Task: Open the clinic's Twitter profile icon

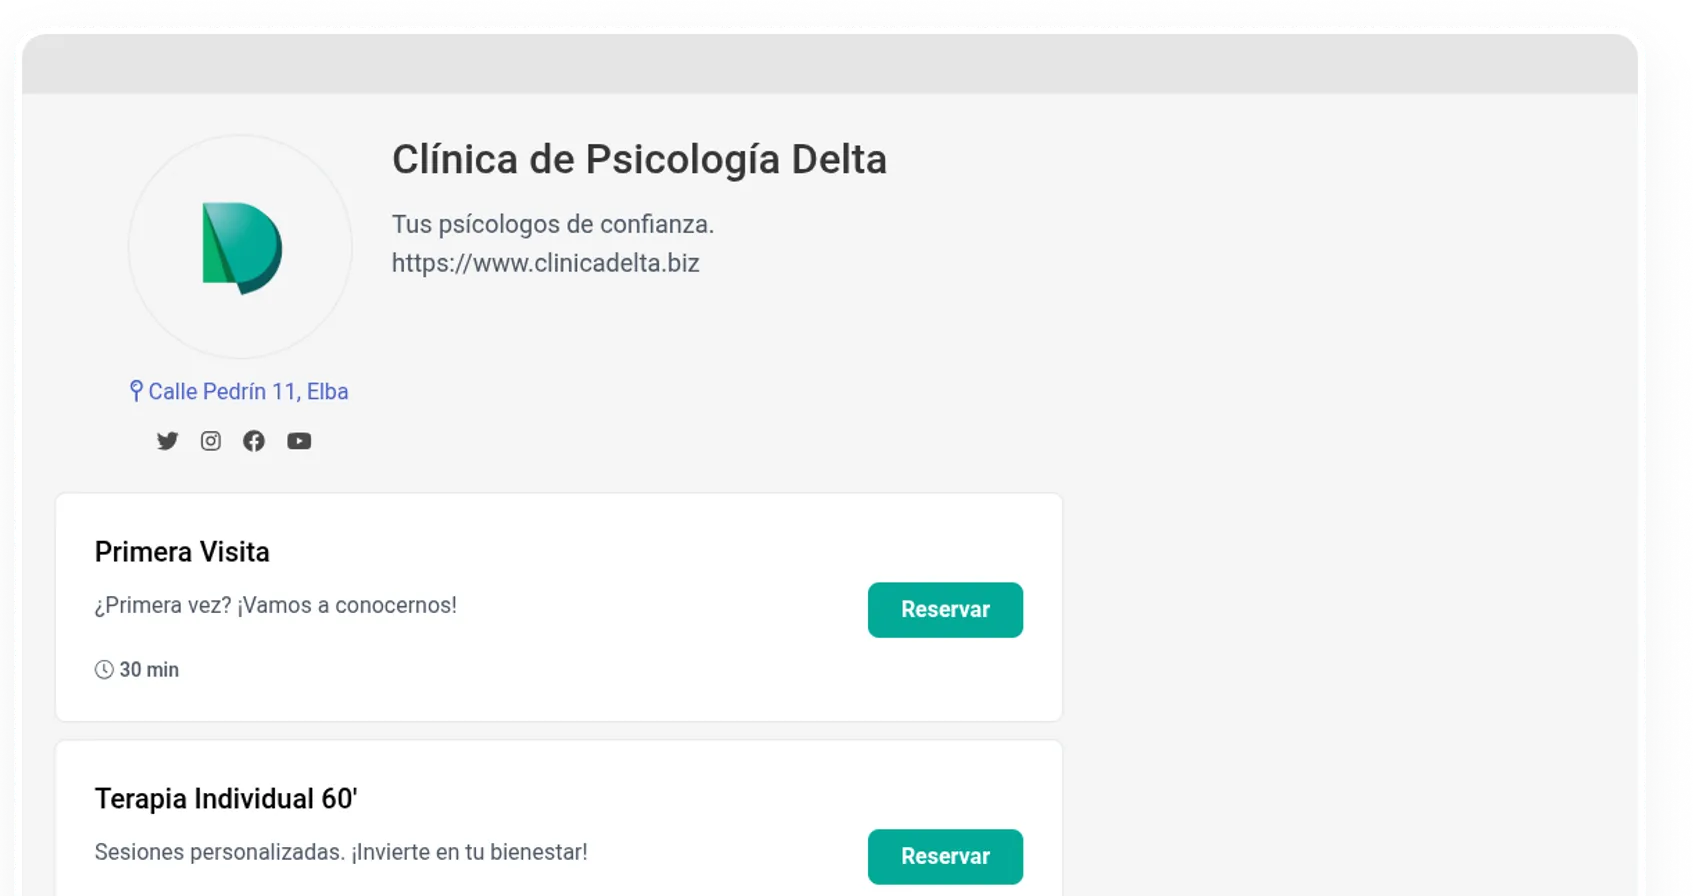Action: [167, 440]
